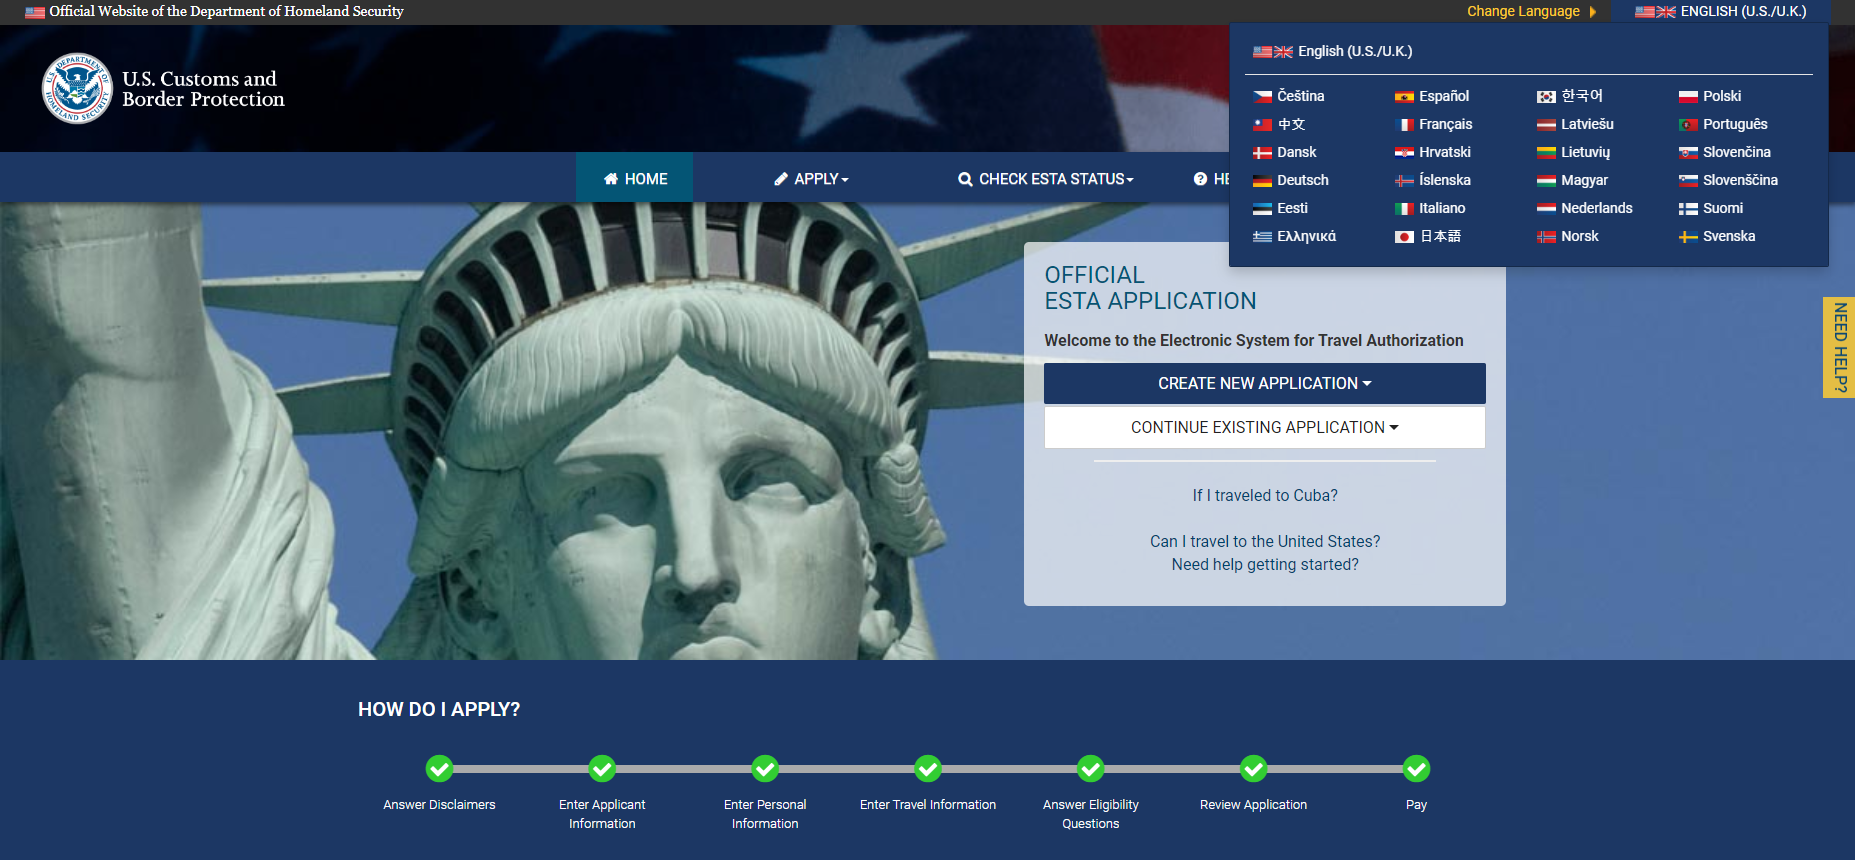Click the Answer Disclaimers green checkmark step
Viewport: 1855px width, 860px height.
point(439,768)
